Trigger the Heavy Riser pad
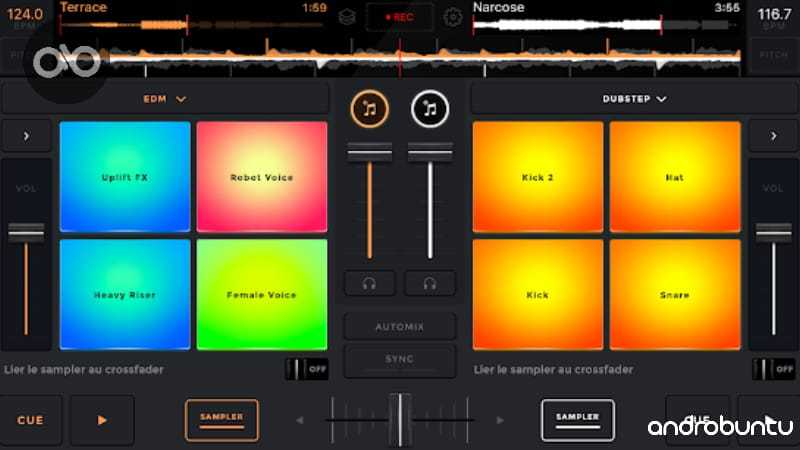The height and width of the screenshot is (450, 800). point(125,295)
